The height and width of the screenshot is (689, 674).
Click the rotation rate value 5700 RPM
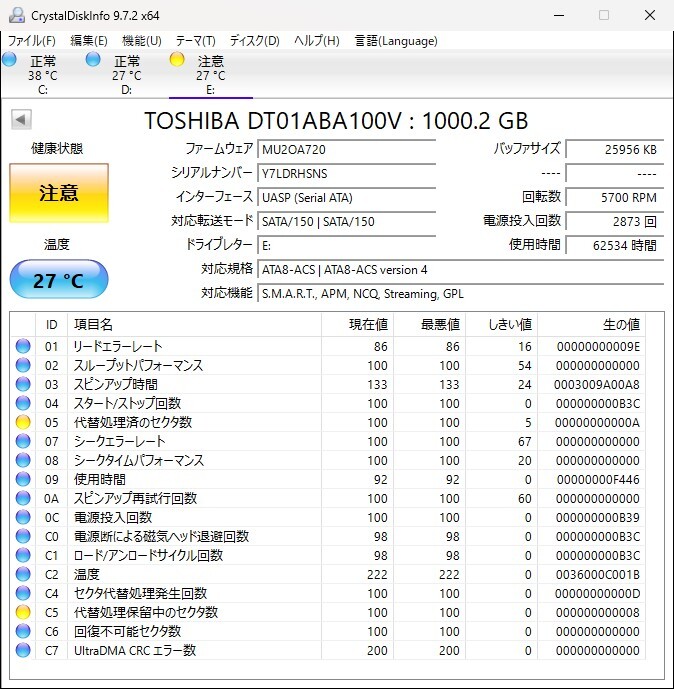(615, 198)
